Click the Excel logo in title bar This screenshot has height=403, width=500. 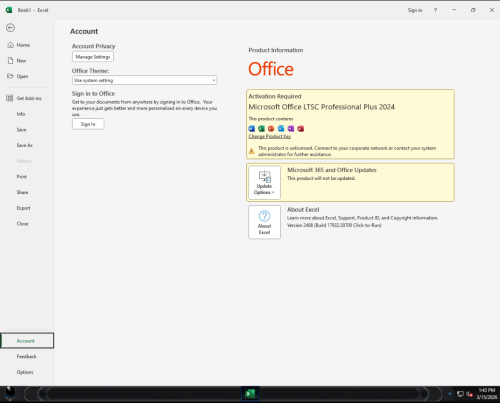[x=9, y=10]
